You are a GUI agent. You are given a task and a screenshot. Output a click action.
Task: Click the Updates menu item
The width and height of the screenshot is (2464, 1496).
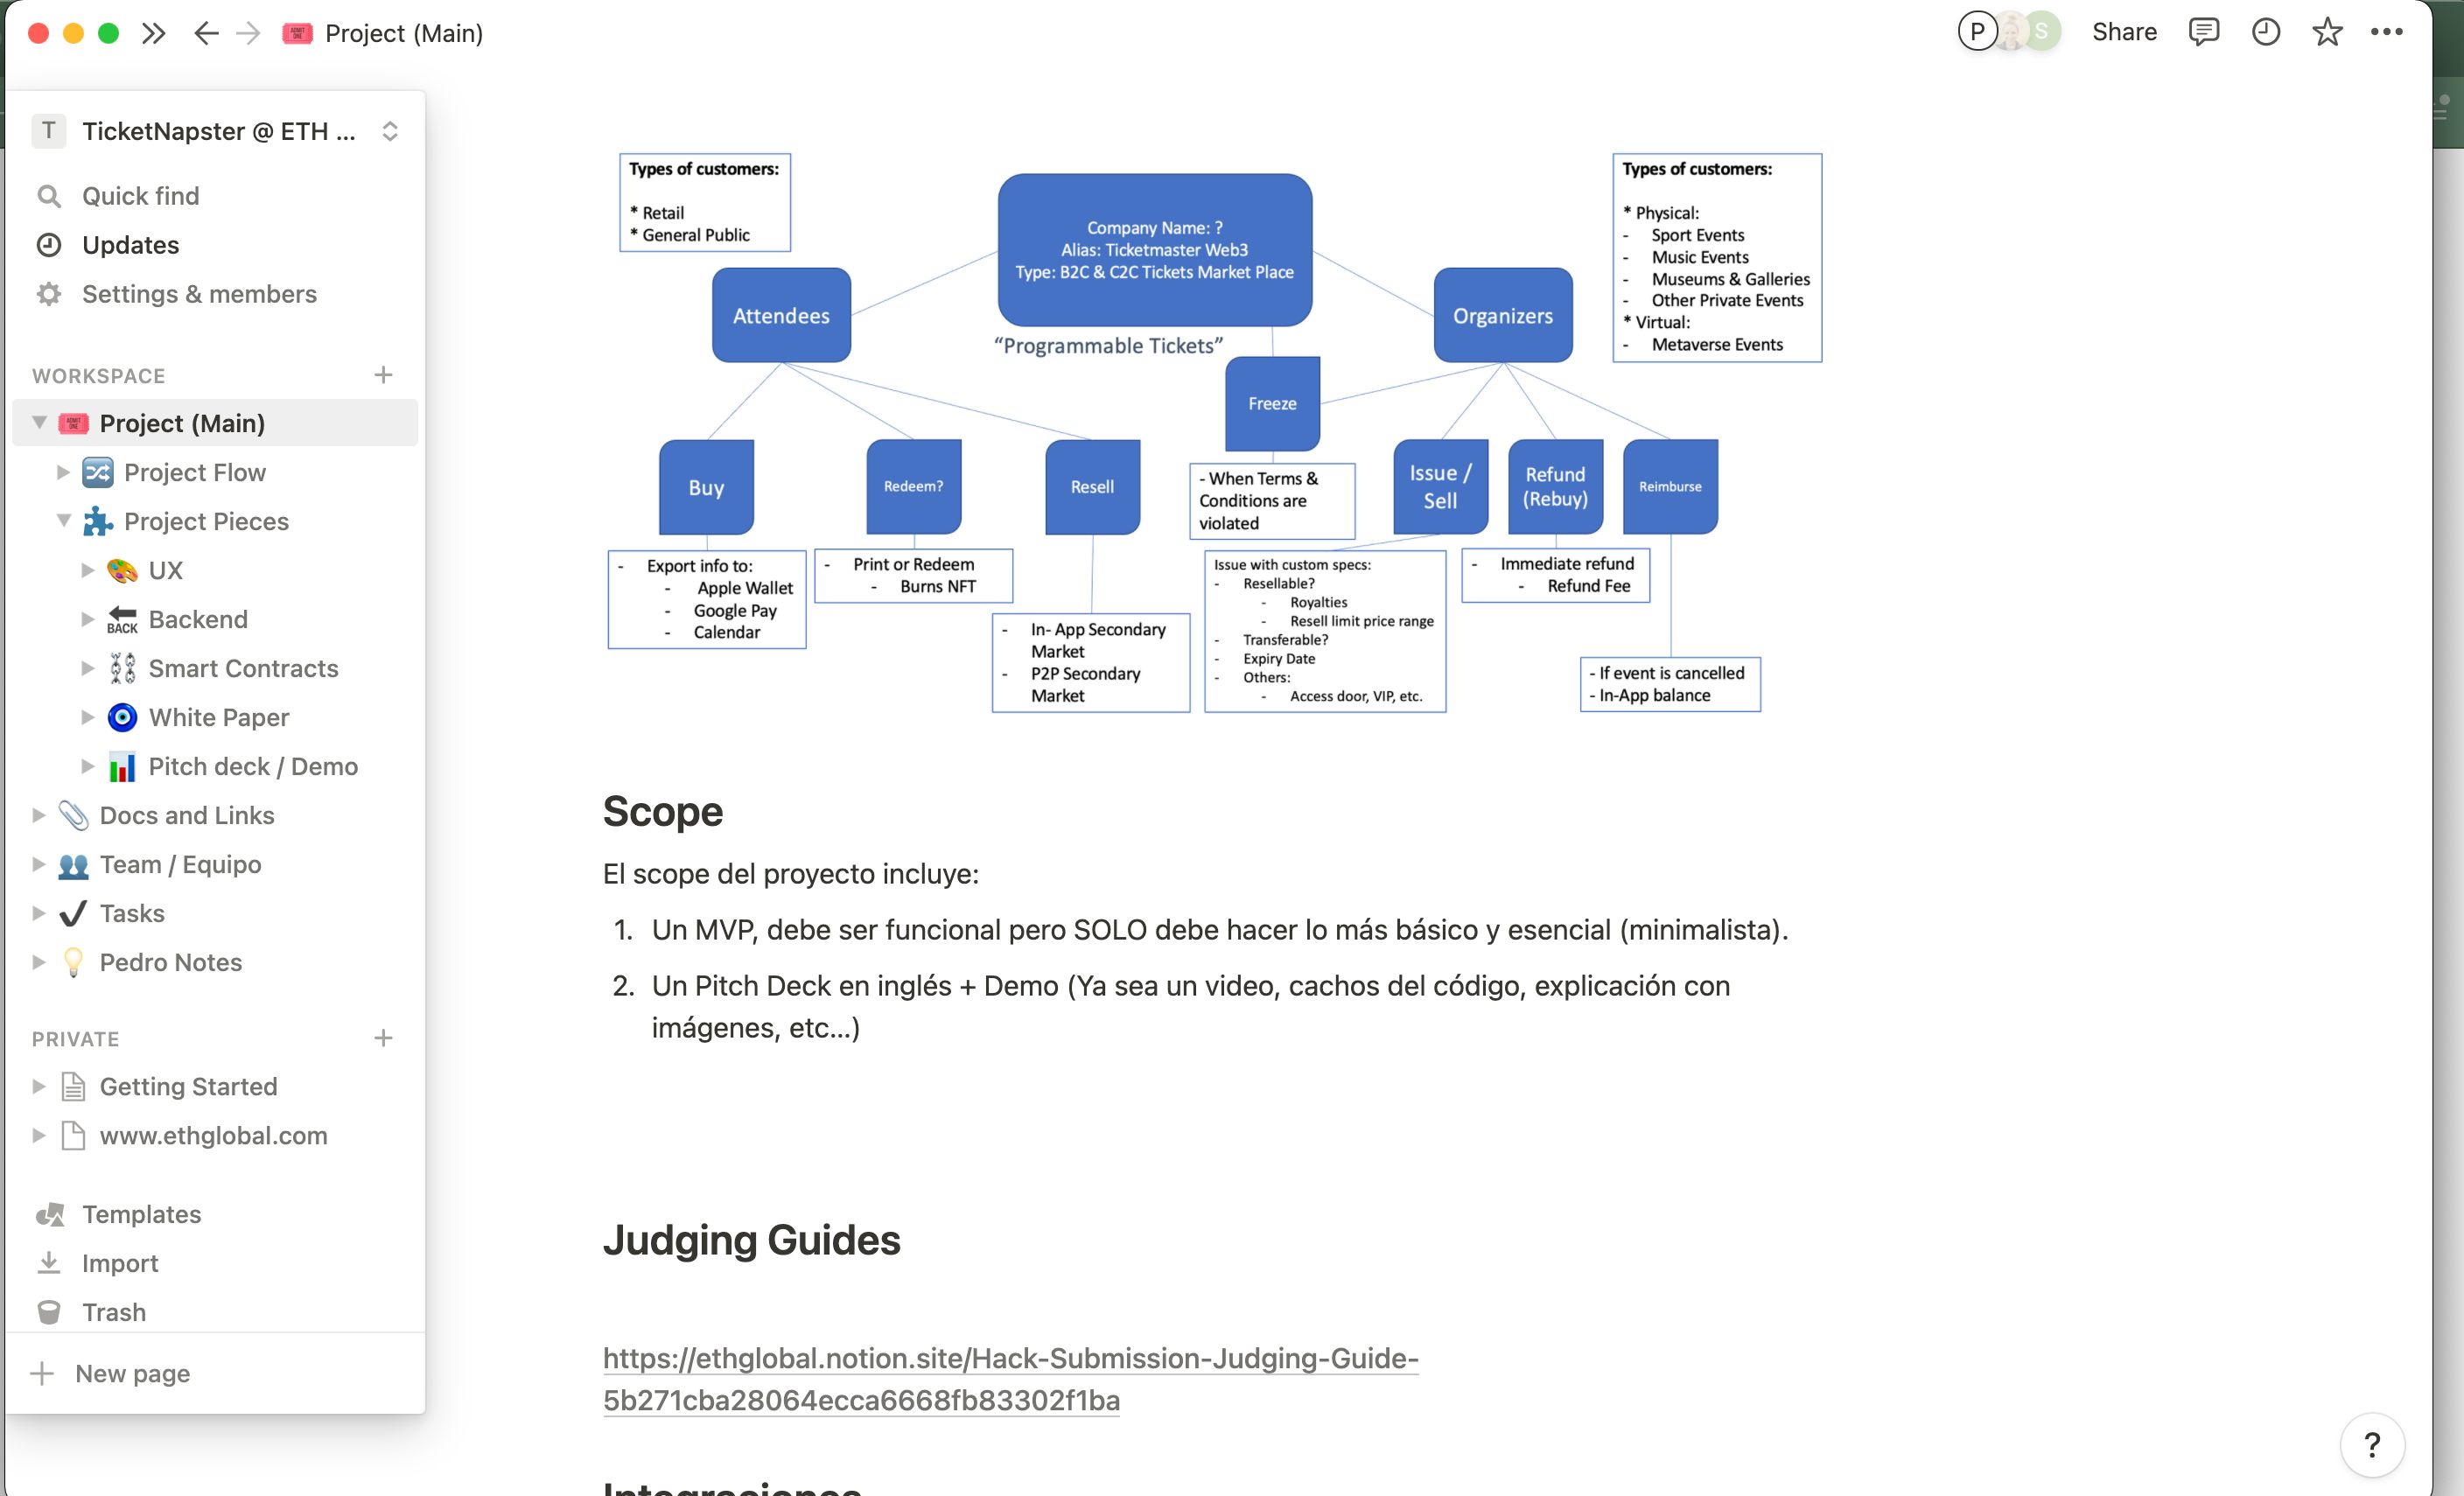click(132, 245)
